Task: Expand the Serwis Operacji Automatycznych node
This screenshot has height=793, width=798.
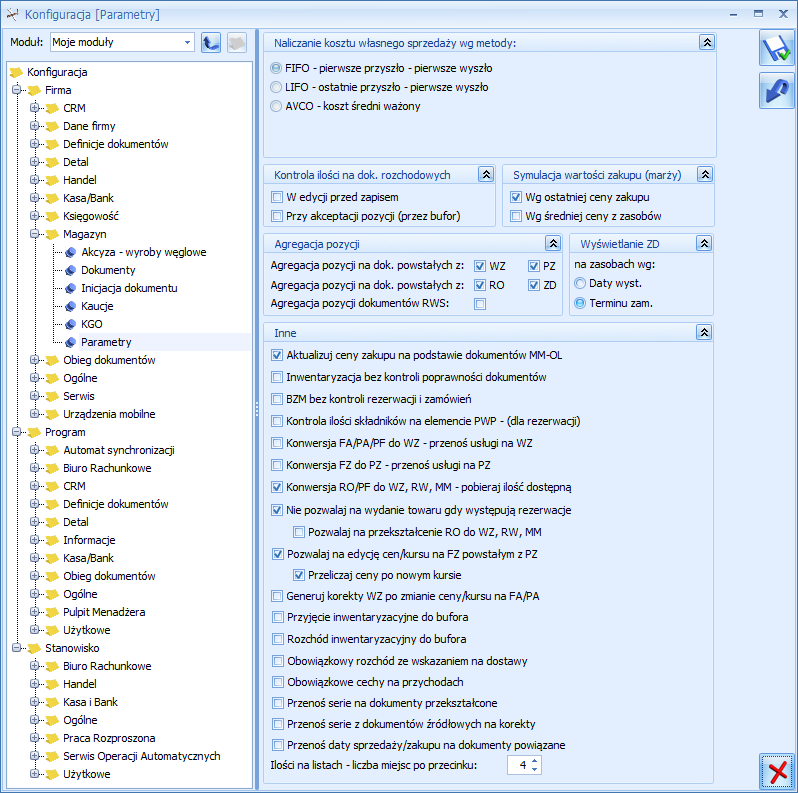Action: tap(35, 756)
